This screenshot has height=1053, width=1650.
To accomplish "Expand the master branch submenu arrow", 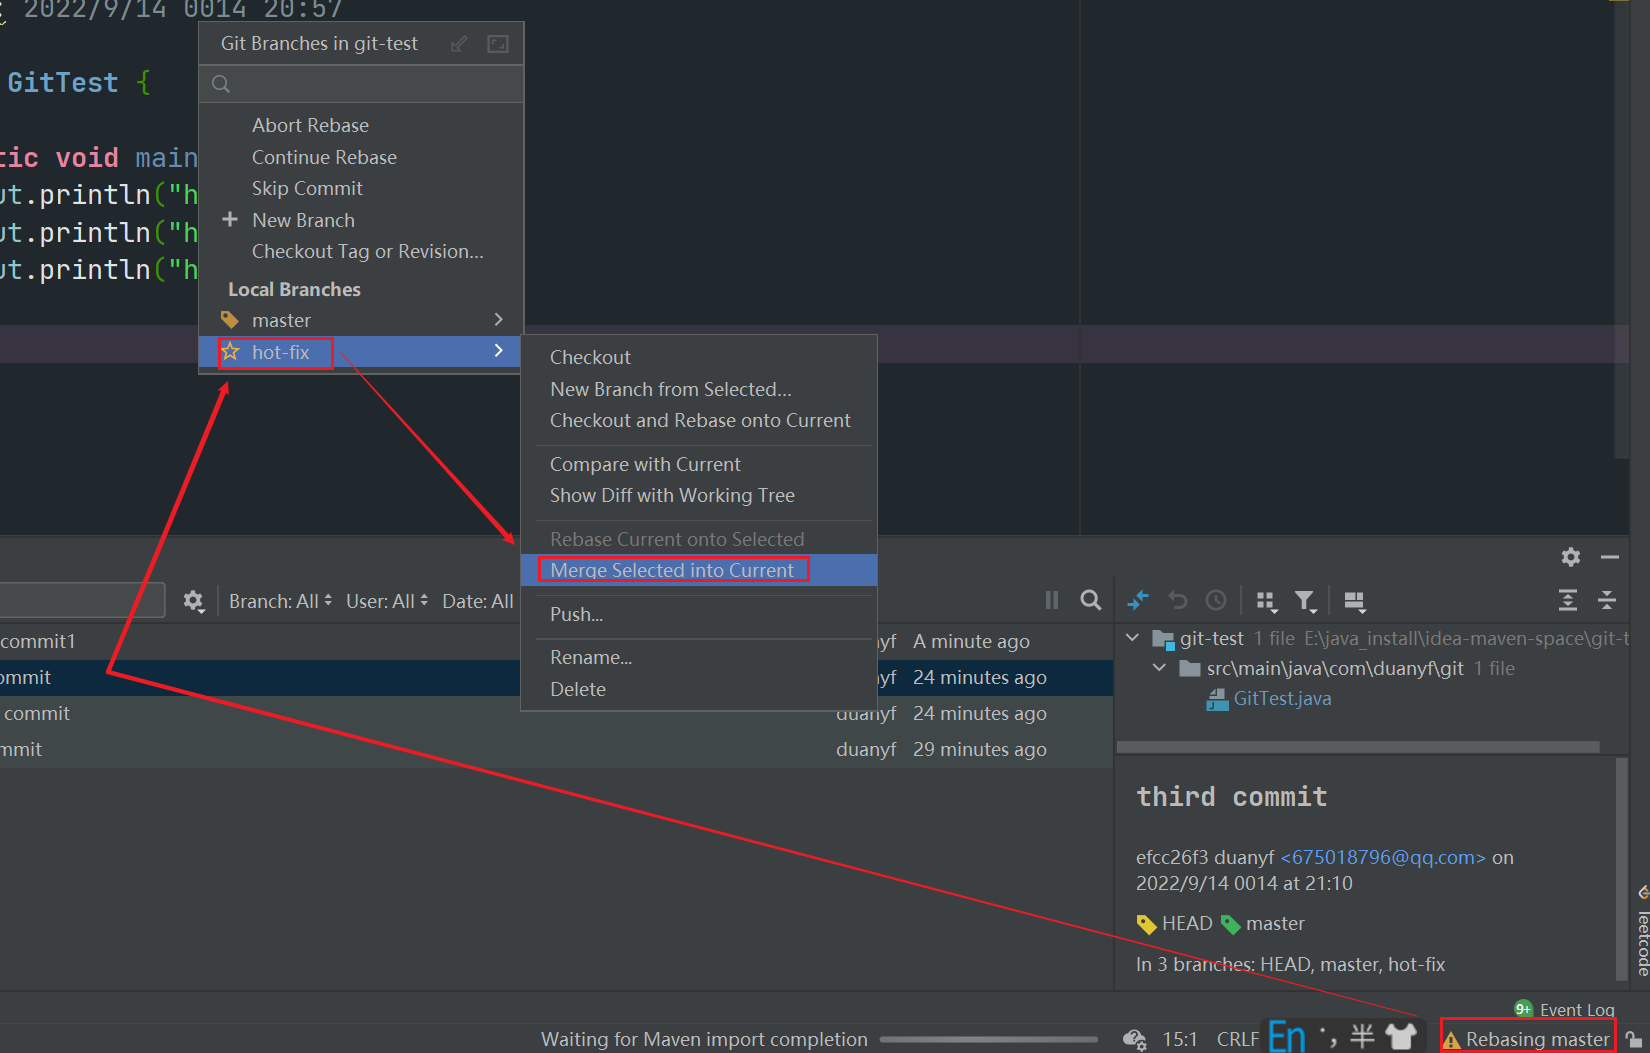I will 499,319.
